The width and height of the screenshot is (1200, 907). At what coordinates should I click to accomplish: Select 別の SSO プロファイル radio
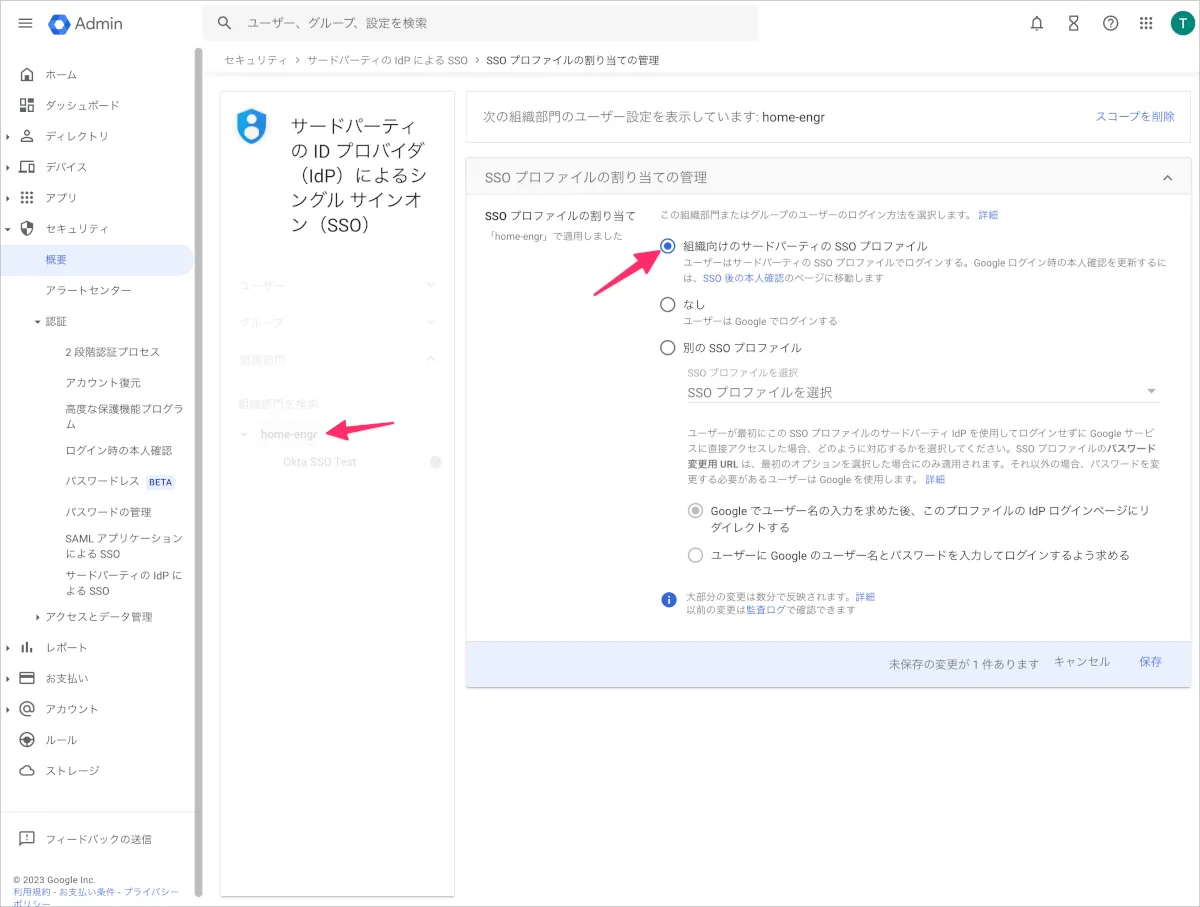click(668, 348)
